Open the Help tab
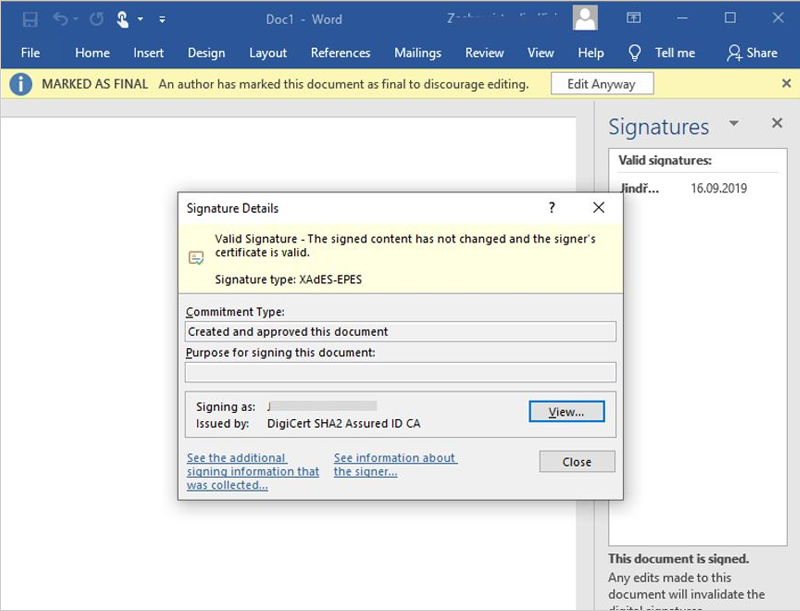 pyautogui.click(x=591, y=53)
